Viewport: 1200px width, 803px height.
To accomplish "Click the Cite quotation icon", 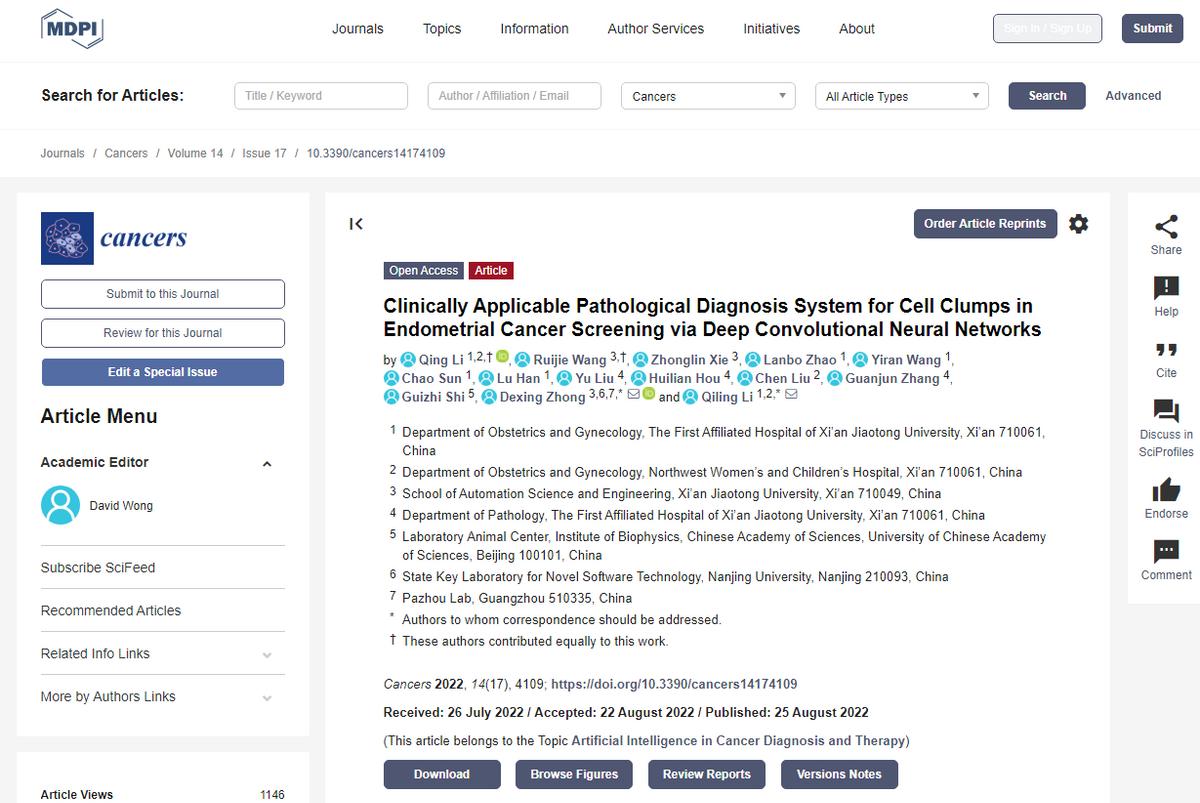I will click(1166, 350).
